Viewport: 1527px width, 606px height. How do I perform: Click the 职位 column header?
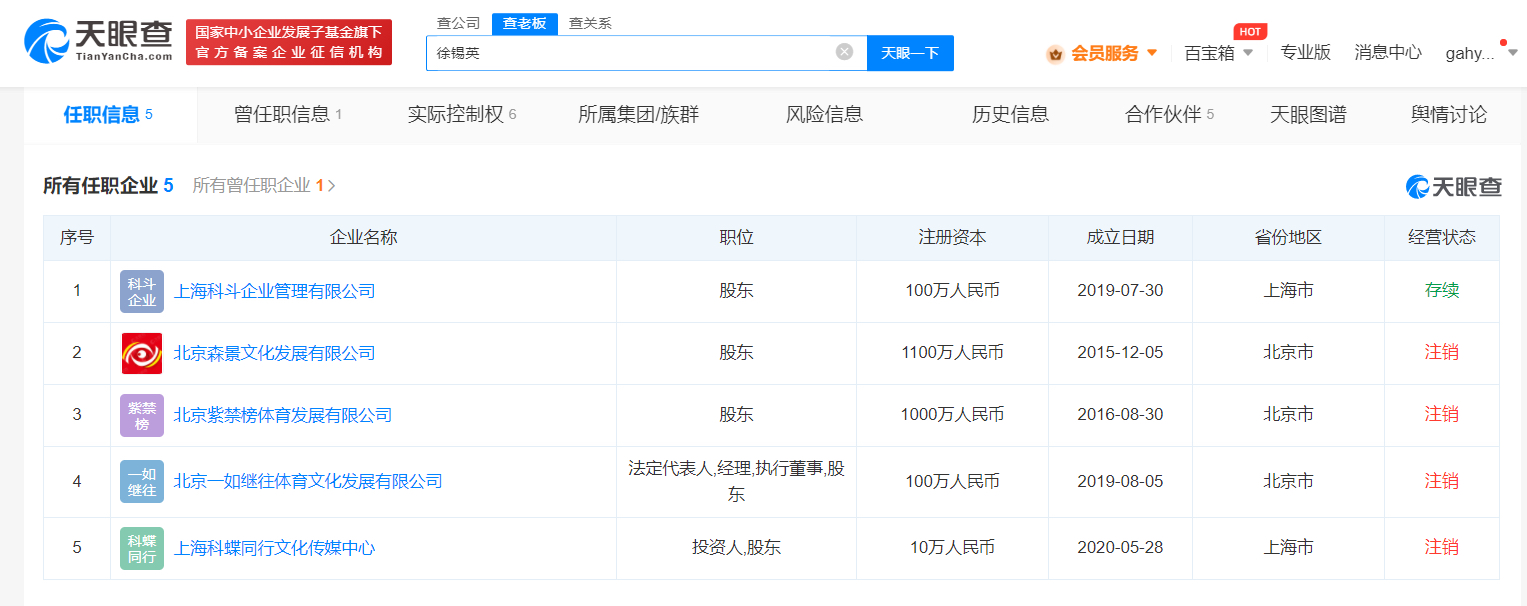[x=736, y=238]
